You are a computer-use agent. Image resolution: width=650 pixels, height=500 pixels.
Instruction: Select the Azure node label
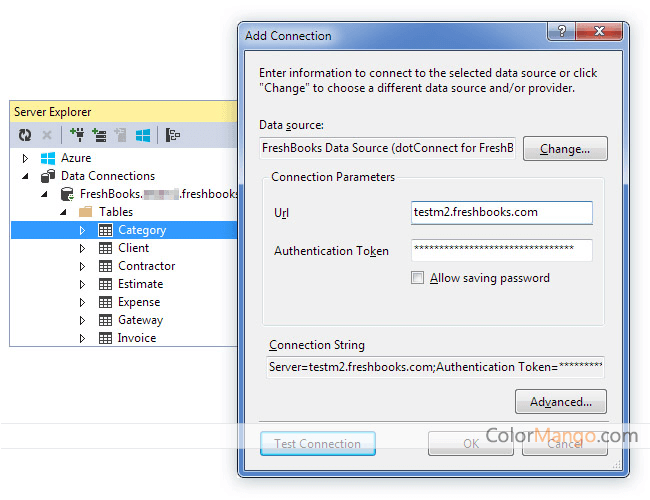(x=76, y=158)
